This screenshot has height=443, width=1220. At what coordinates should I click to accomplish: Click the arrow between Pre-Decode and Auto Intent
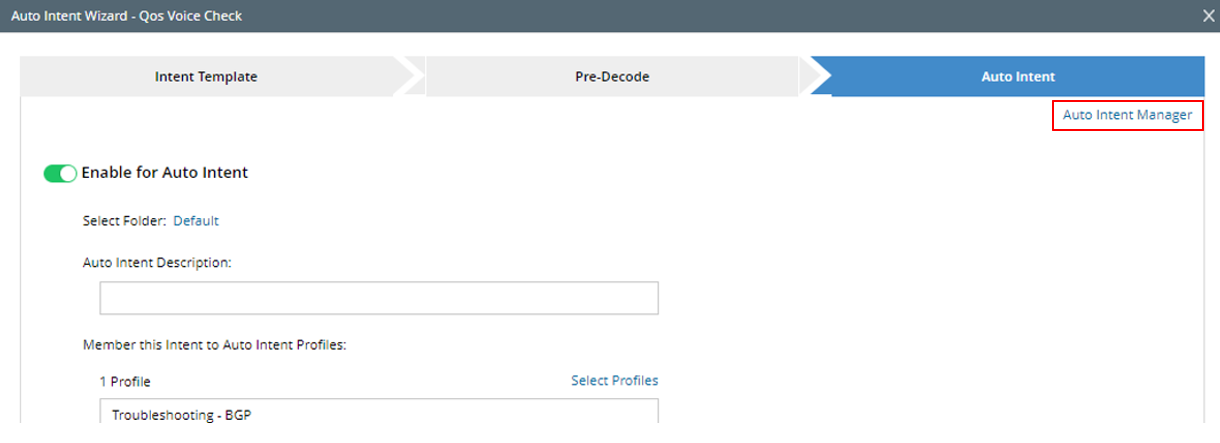coord(815,77)
